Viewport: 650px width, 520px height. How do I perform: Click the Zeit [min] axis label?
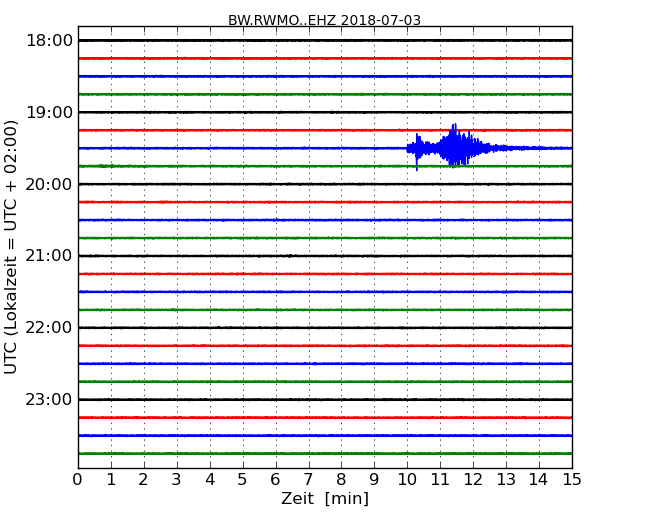pos(325,498)
